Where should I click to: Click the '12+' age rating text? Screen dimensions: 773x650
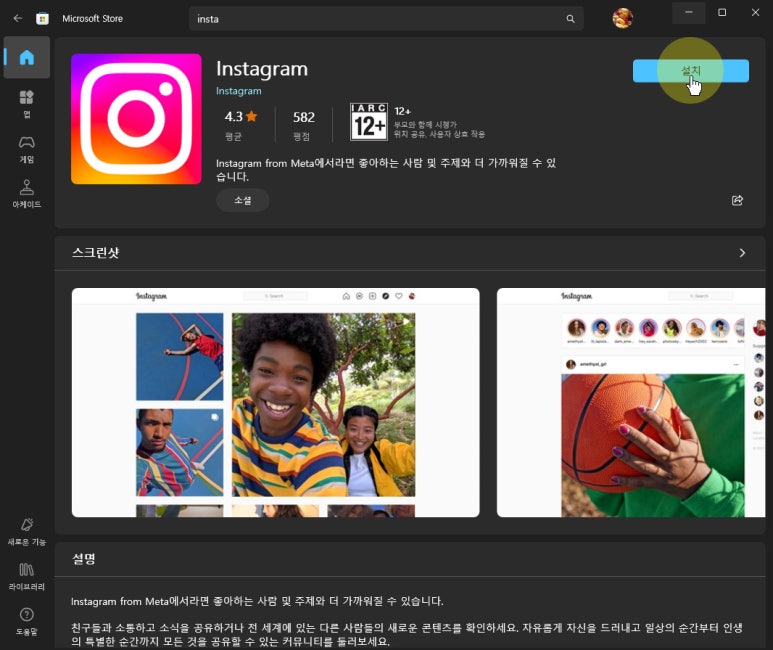coord(402,111)
